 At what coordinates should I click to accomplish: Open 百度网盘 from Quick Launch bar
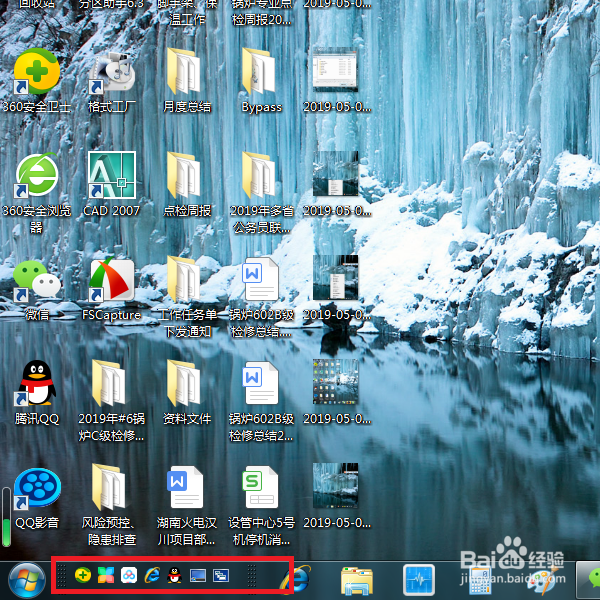[x=129, y=575]
